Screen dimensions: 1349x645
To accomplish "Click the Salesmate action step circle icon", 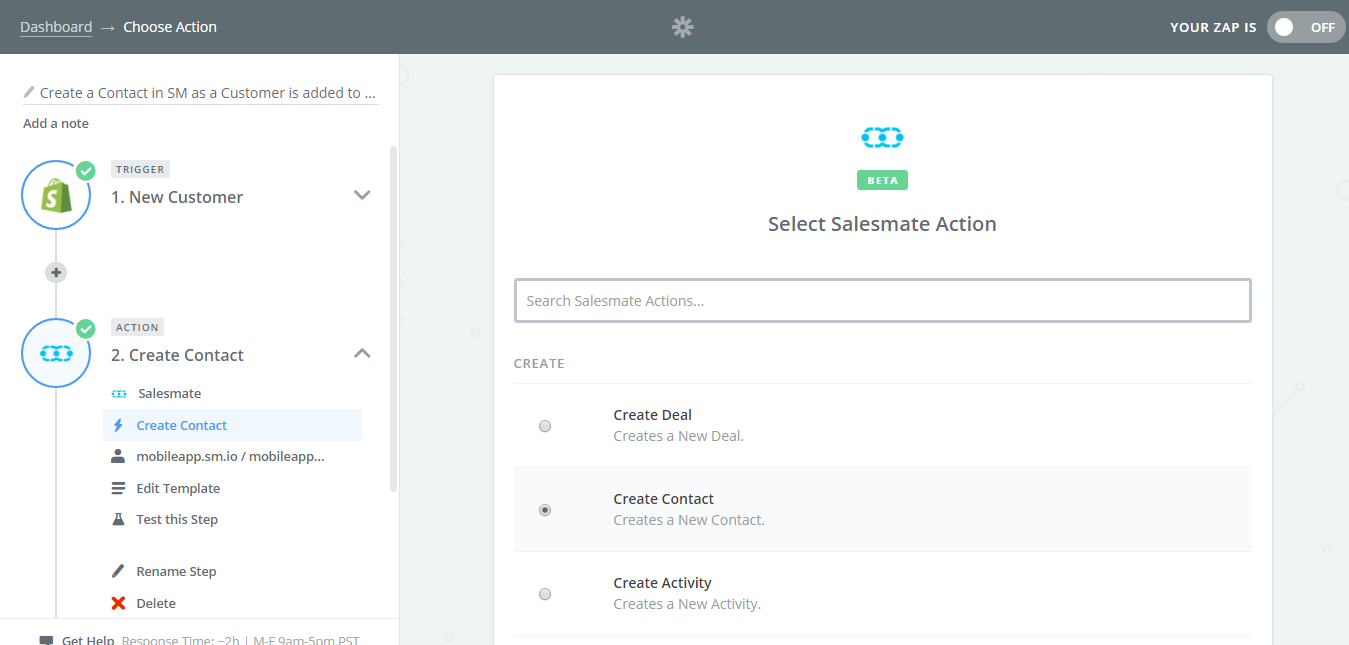I will 56,353.
